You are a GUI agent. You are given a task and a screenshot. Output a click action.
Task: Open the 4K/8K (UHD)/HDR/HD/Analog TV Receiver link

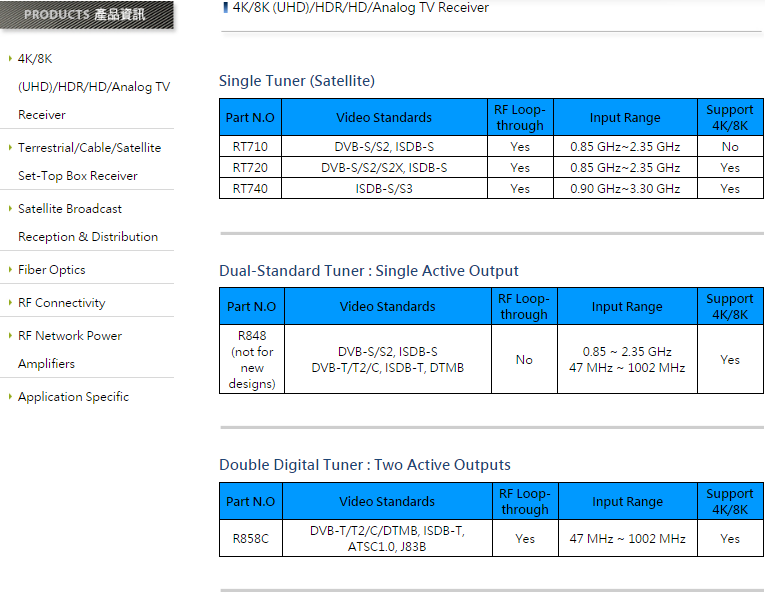(x=94, y=86)
